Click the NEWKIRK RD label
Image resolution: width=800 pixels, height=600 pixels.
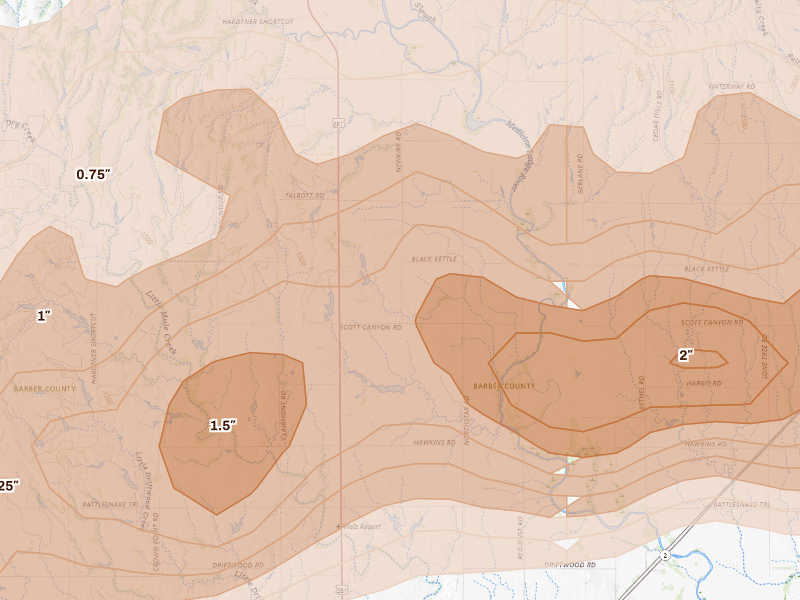[399, 152]
